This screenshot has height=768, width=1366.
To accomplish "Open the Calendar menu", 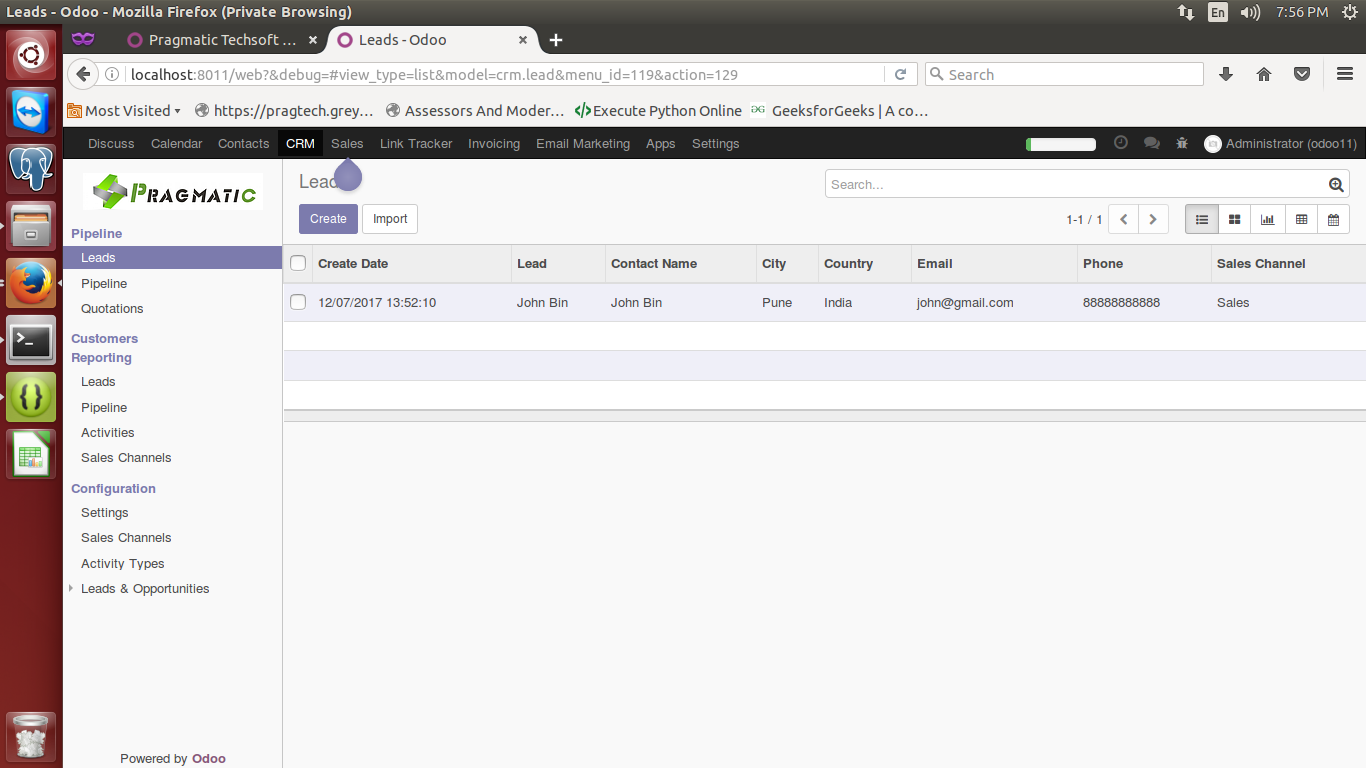I will [176, 143].
